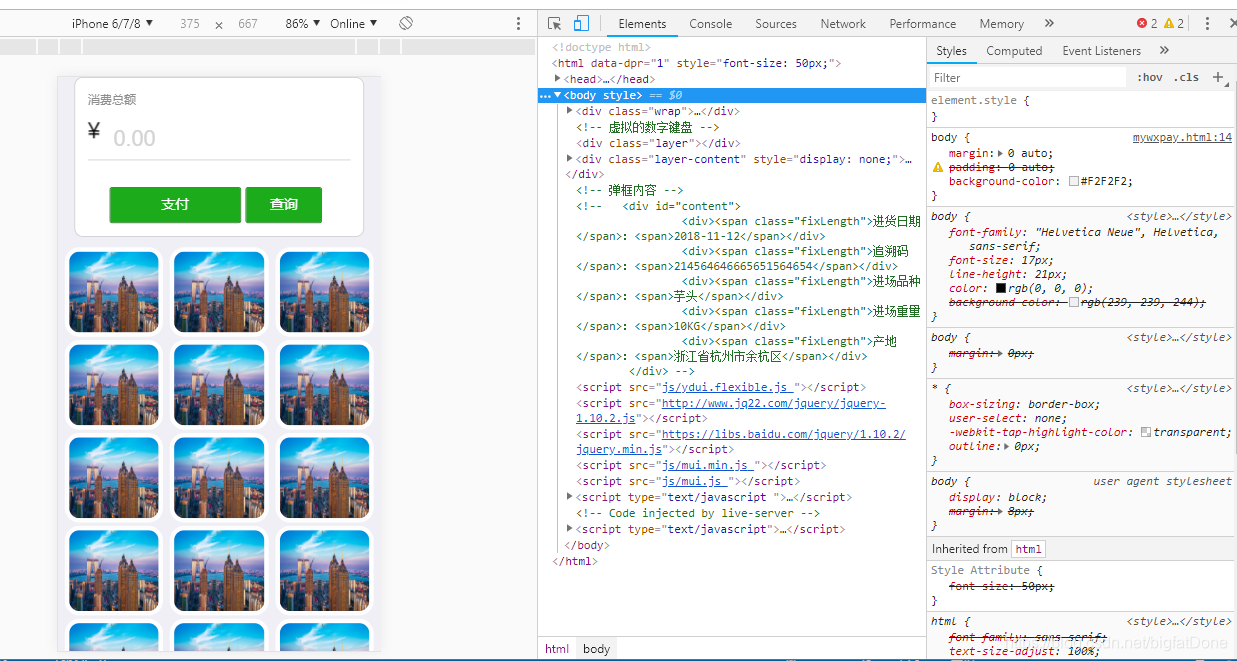1237x661 pixels.
Task: Select the body breadcrumb item
Action: click(x=597, y=649)
